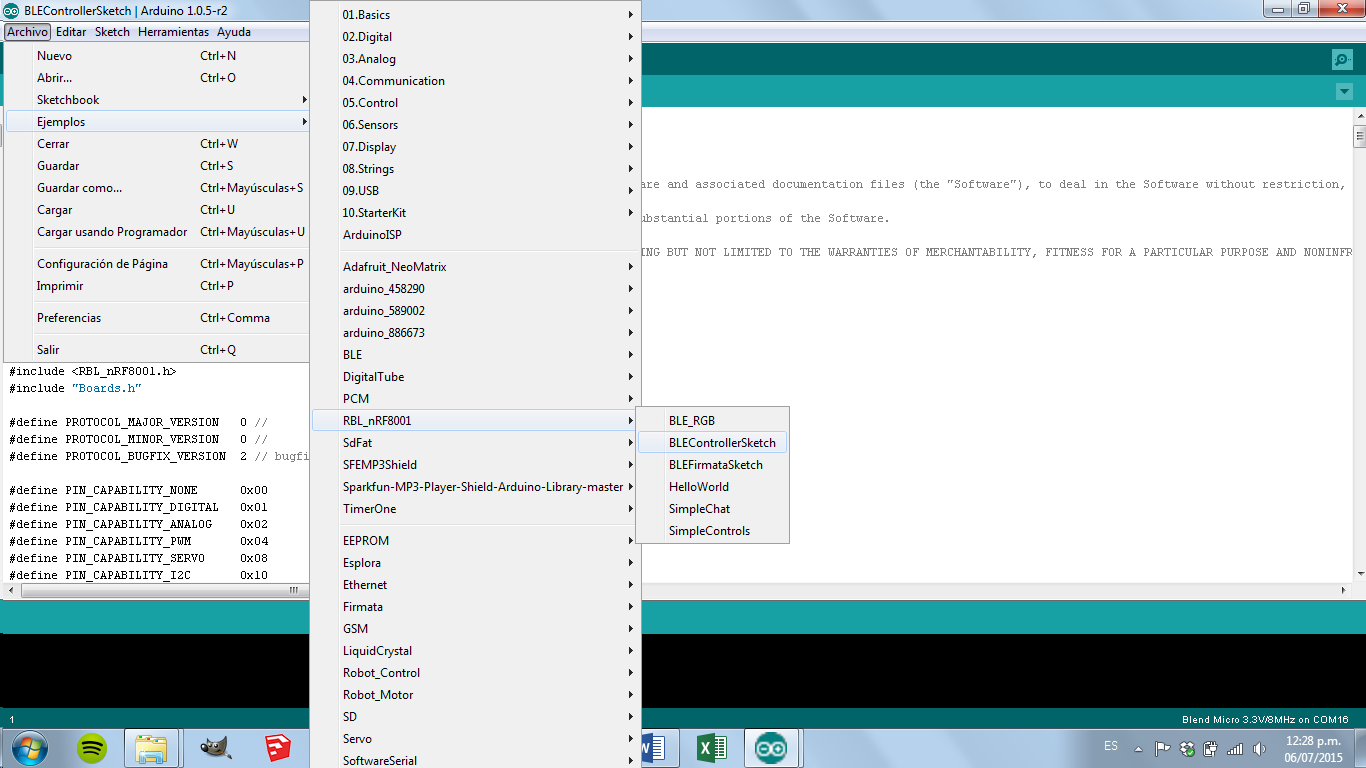Expand Sparkfun-MP3-Player-Shield library examples
Image resolution: width=1366 pixels, height=768 pixels.
tap(476, 487)
